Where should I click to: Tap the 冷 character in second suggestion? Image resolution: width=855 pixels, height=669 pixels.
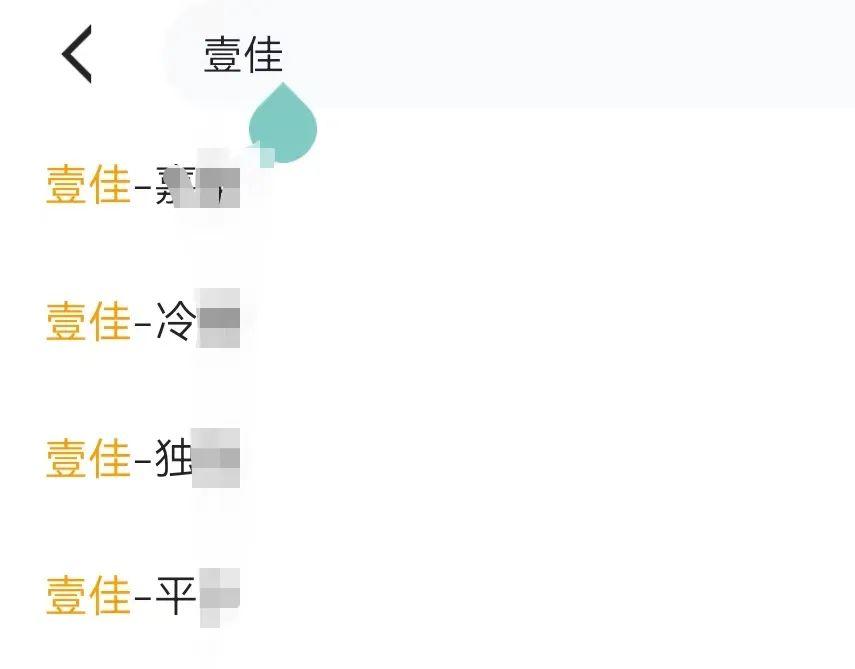coord(174,323)
